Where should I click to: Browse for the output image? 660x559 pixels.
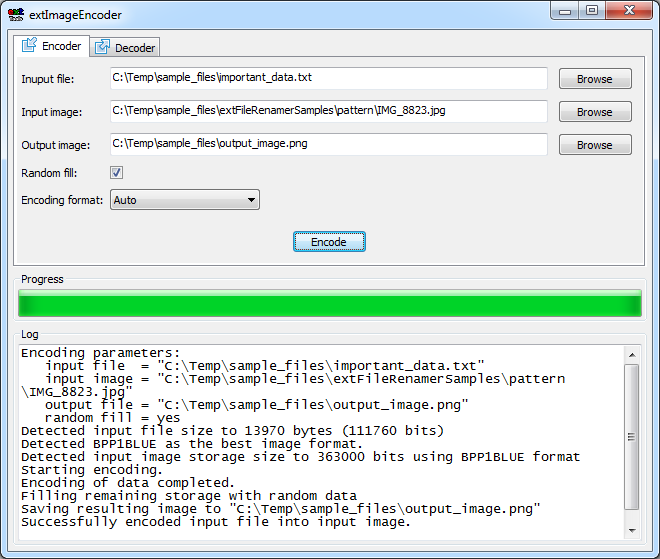coord(594,145)
